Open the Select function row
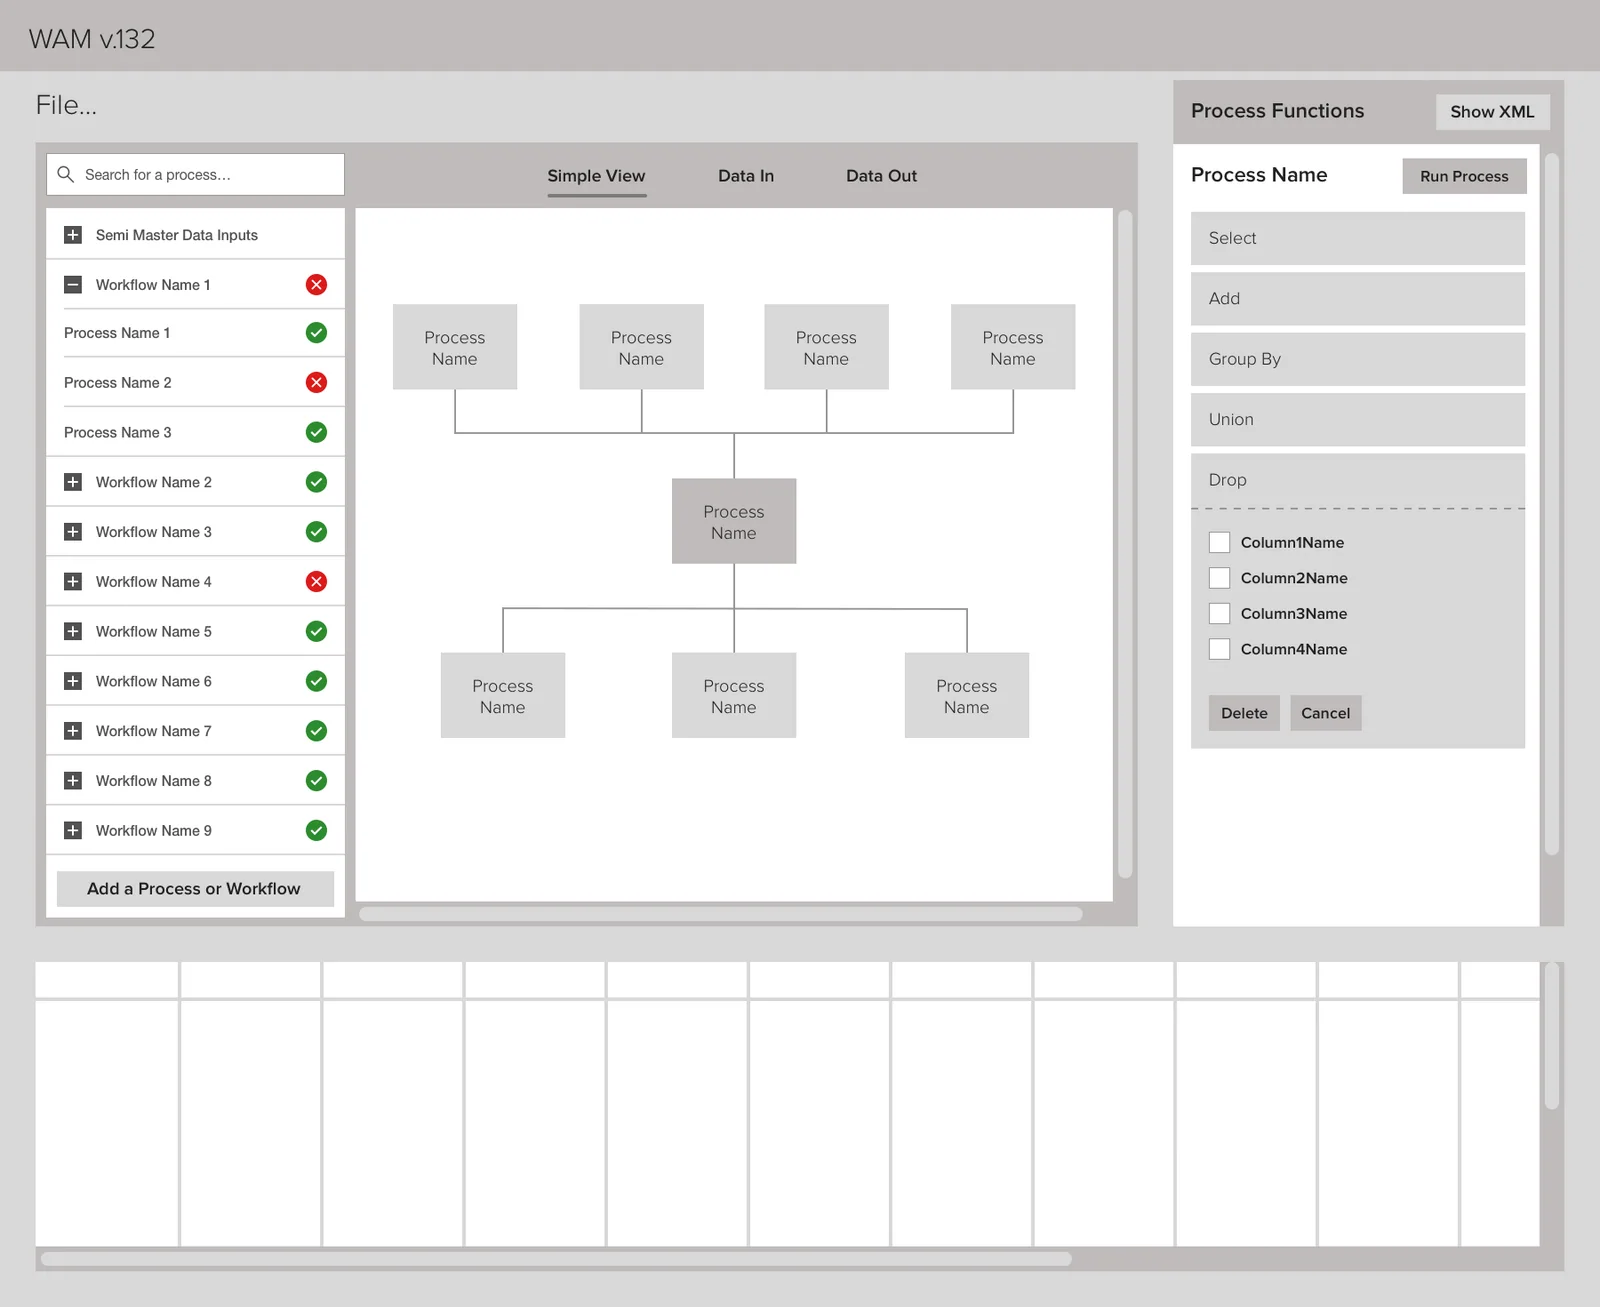 click(x=1357, y=238)
